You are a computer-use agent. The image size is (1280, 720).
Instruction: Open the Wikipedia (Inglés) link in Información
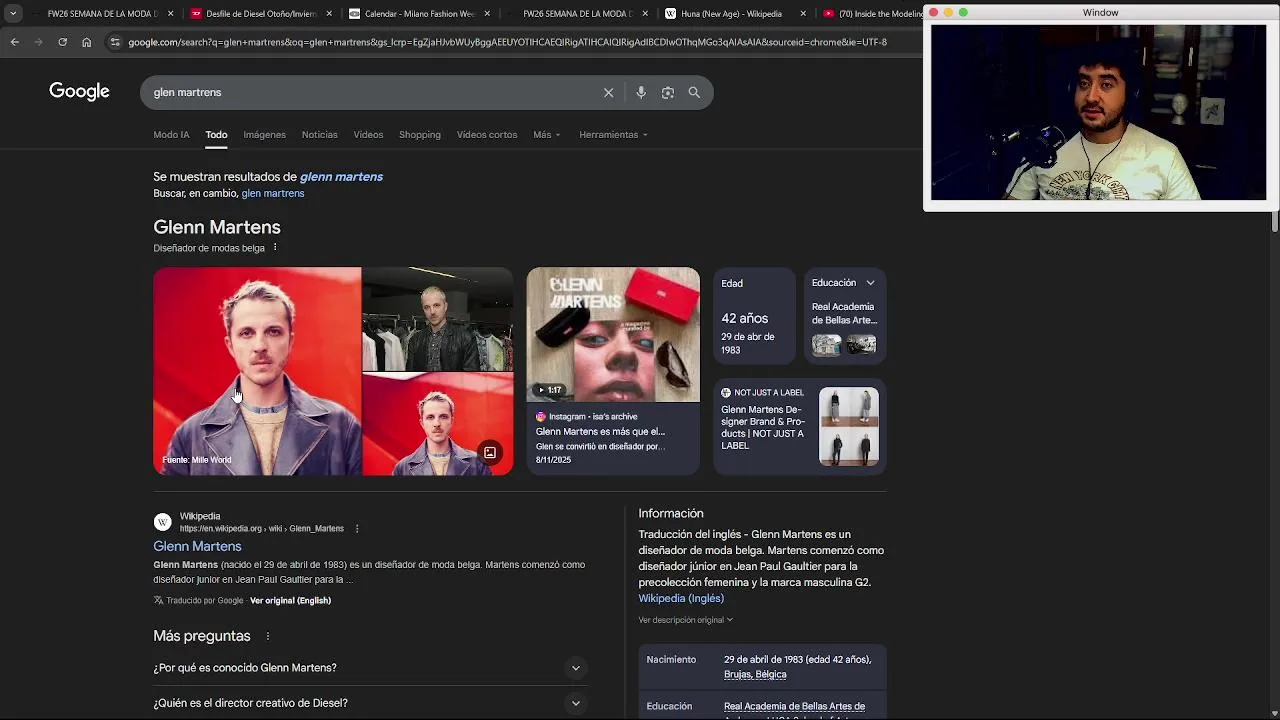point(681,598)
